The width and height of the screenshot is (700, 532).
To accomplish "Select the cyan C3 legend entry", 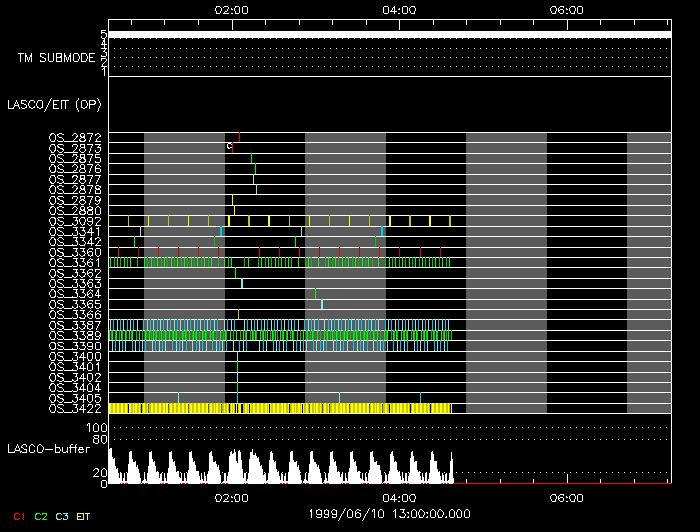I will click(63, 516).
